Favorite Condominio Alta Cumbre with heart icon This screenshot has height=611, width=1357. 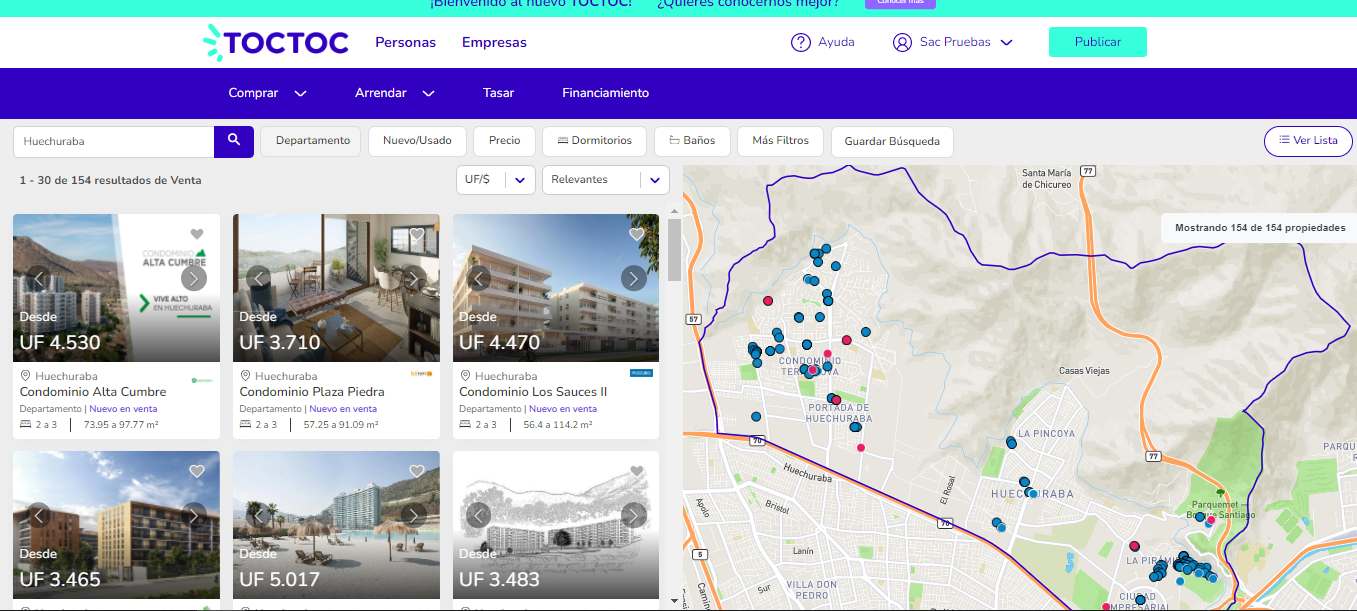[197, 234]
